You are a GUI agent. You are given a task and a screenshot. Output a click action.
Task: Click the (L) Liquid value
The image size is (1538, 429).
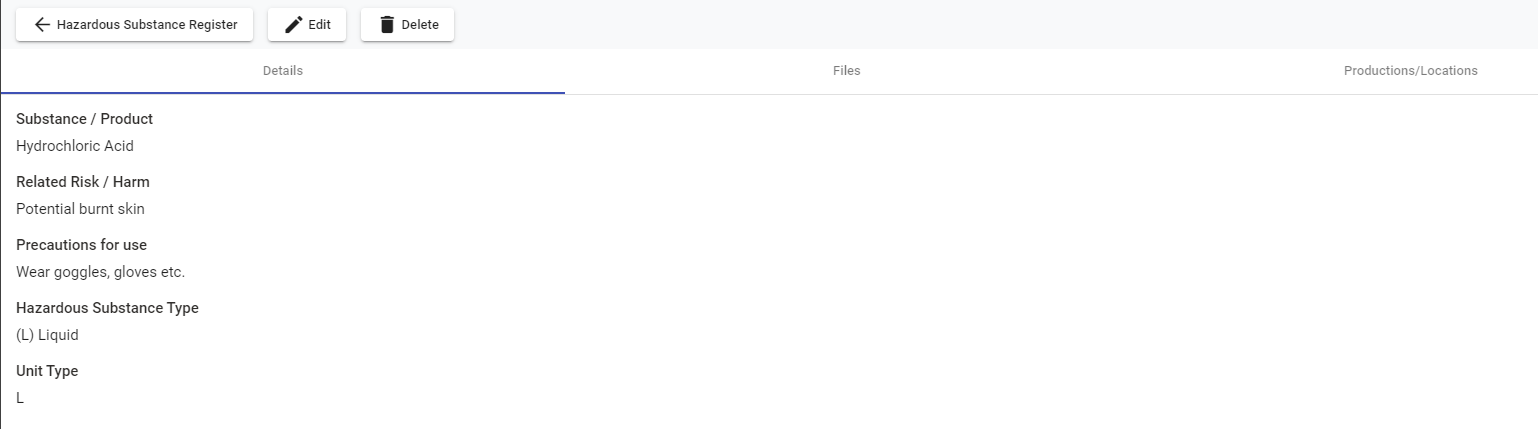point(47,335)
